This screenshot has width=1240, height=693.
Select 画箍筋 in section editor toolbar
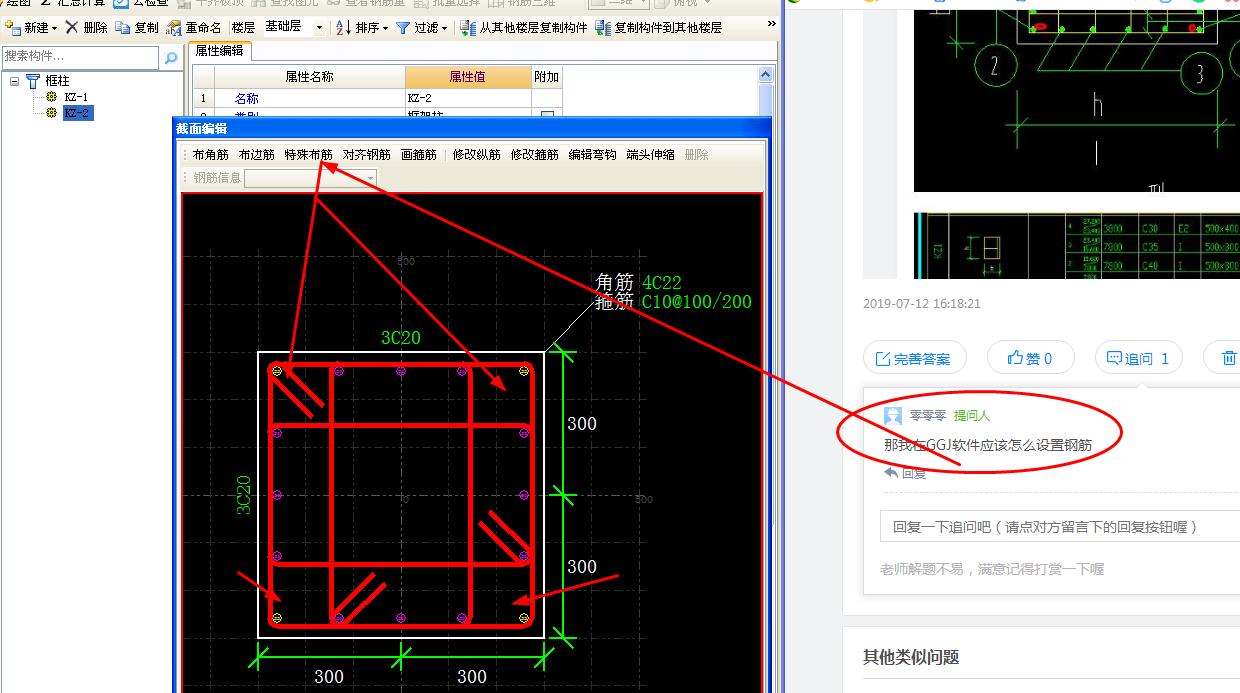click(418, 155)
